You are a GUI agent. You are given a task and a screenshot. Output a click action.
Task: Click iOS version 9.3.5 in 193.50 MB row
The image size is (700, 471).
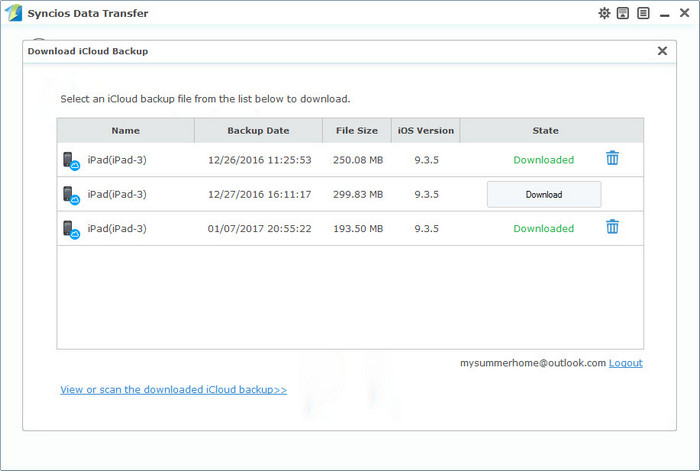(x=426, y=229)
